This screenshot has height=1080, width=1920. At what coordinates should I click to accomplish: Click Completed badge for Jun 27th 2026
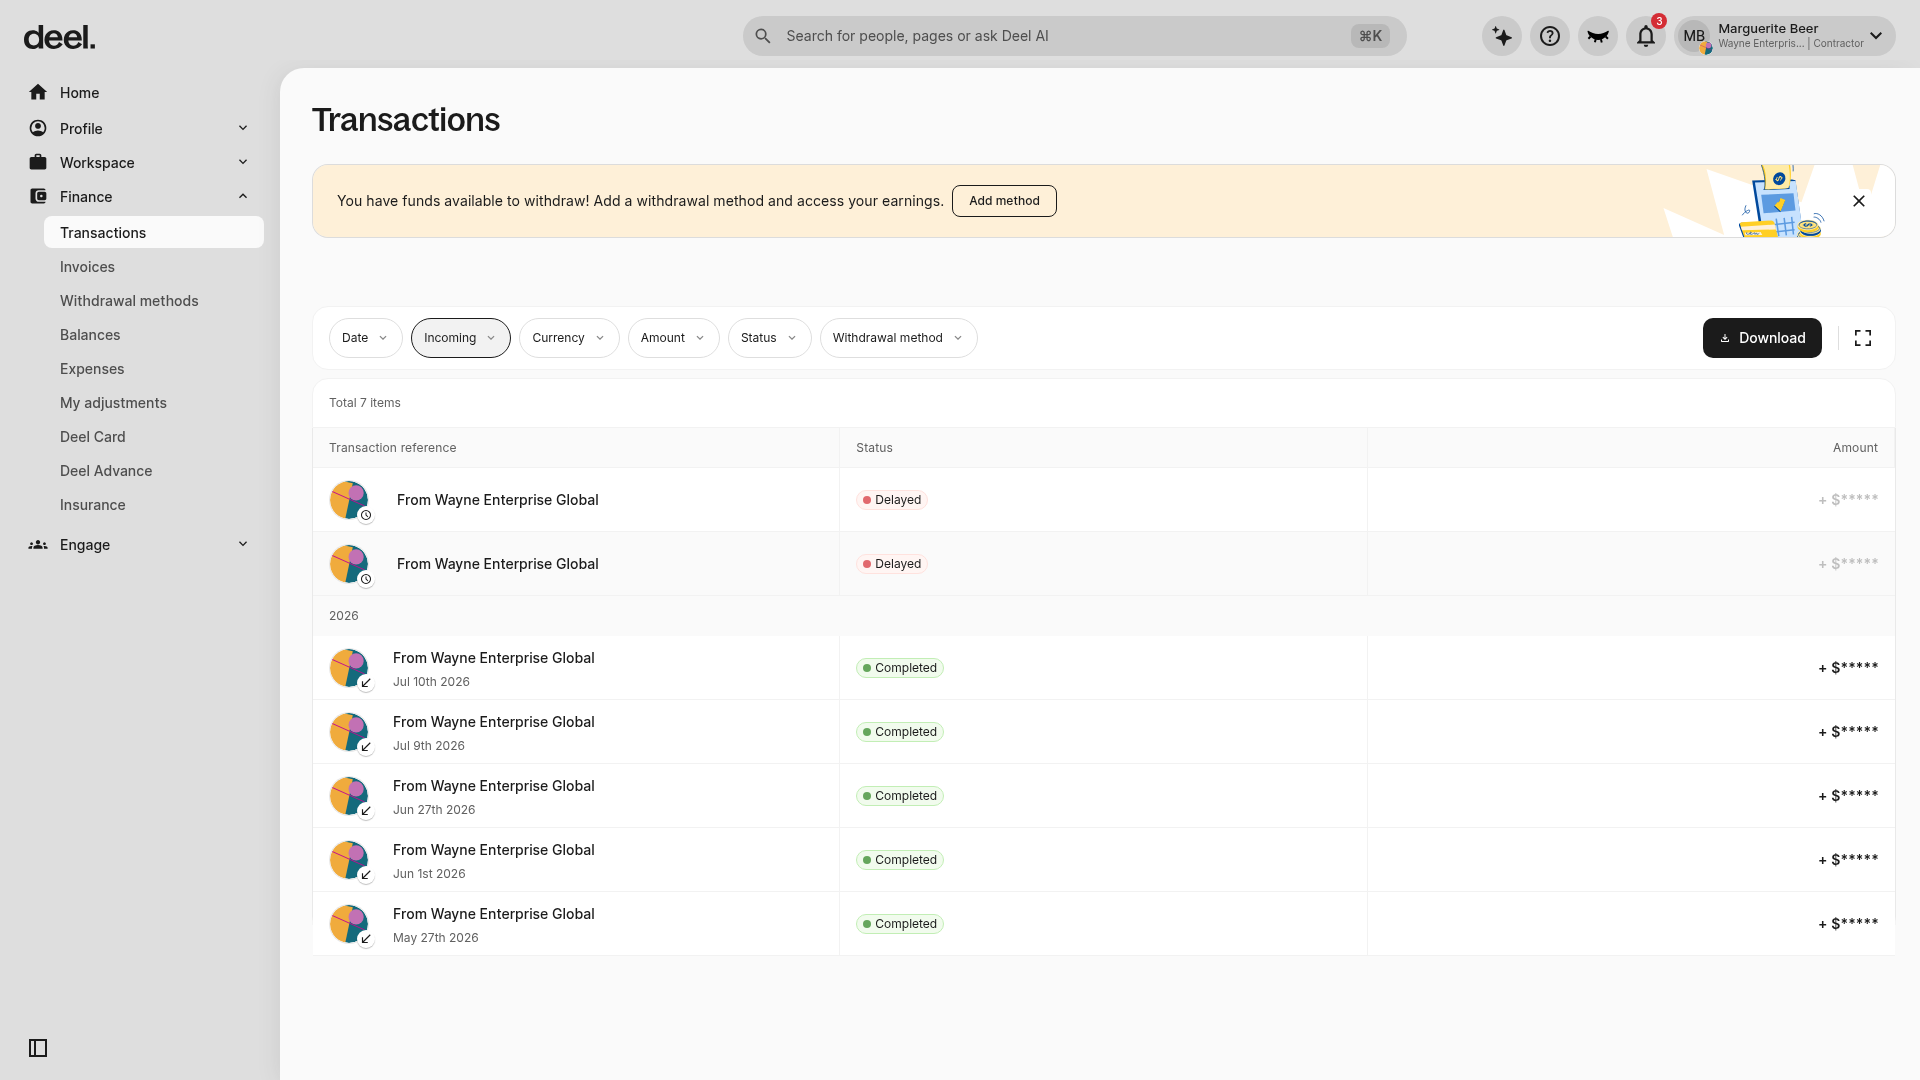pos(900,796)
